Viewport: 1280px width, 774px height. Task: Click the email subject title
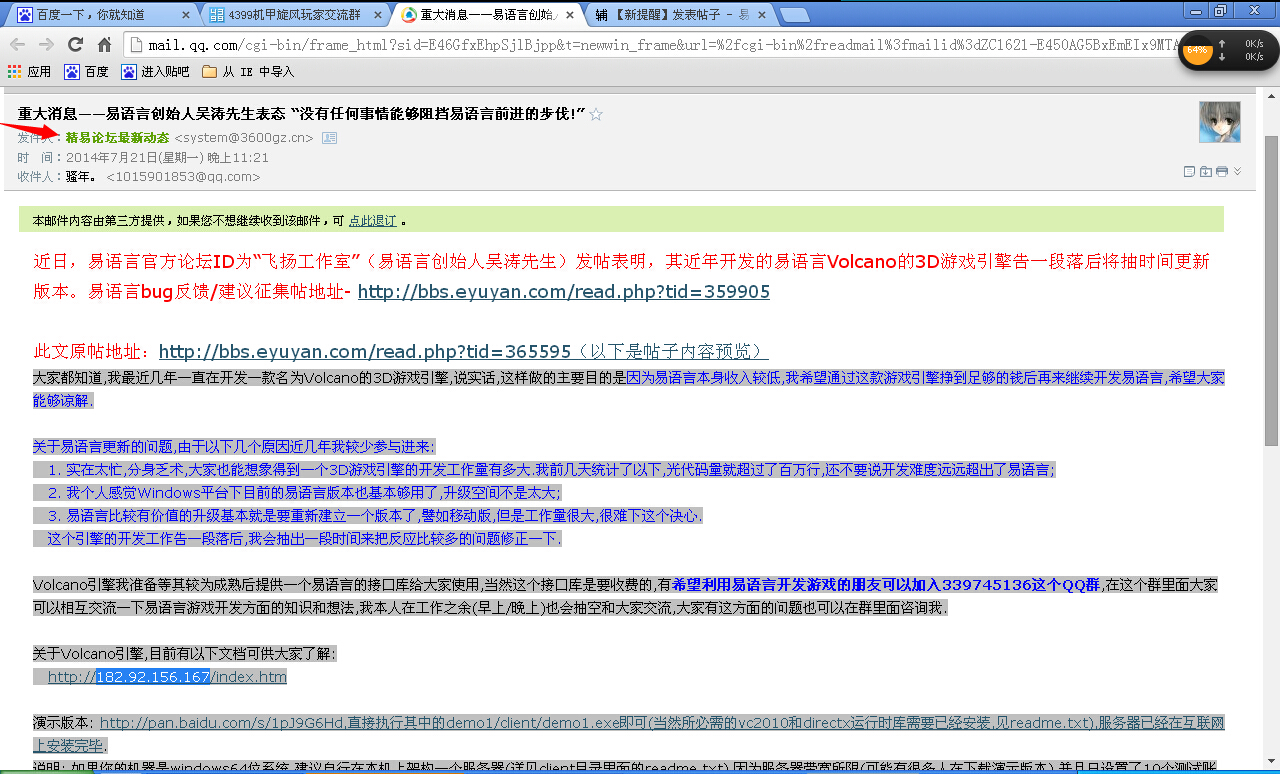(302, 113)
